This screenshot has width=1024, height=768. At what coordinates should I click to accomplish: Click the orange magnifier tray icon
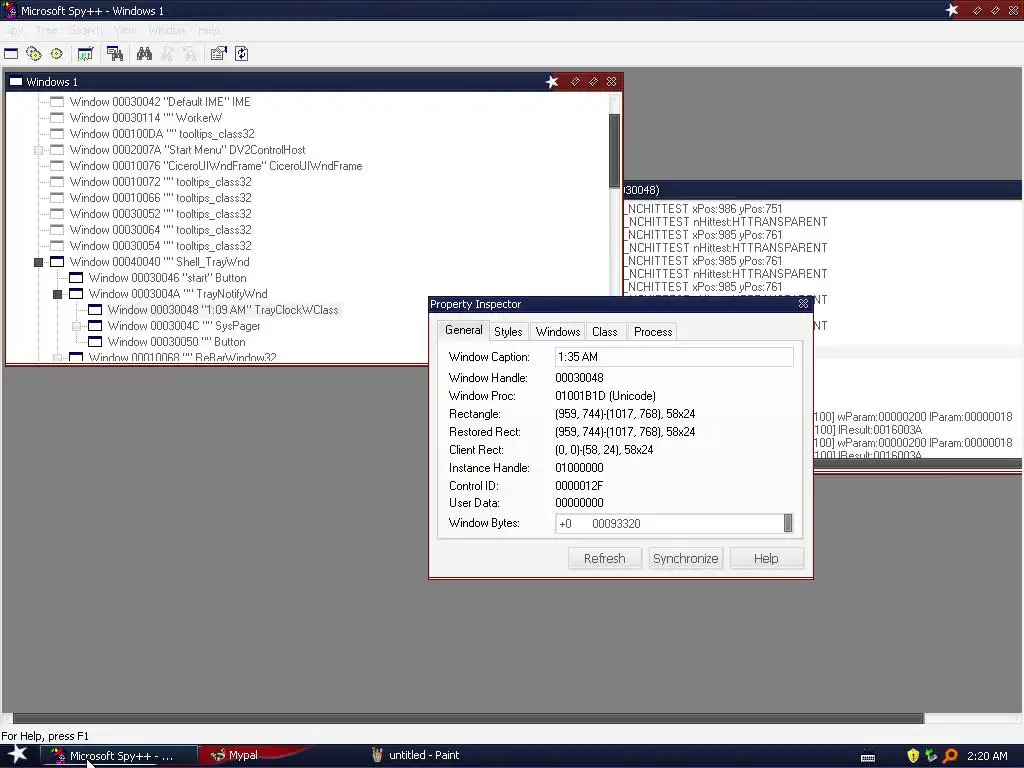(950, 756)
